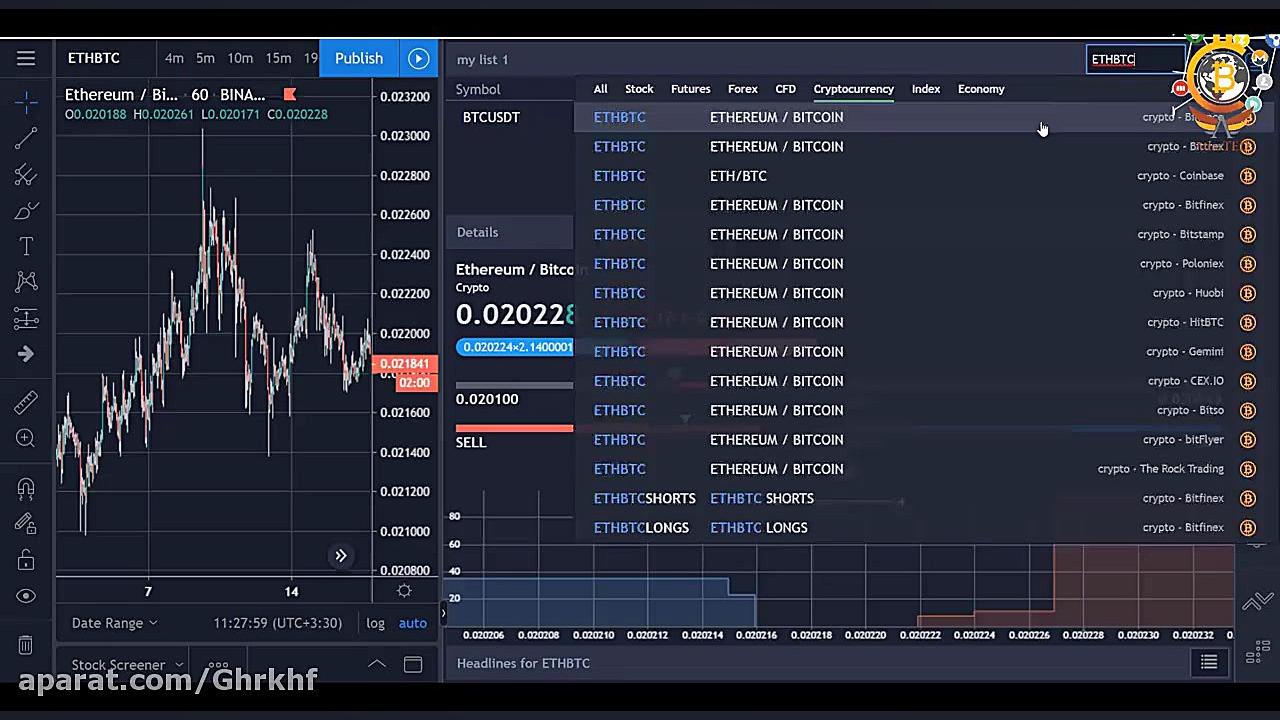Viewport: 1280px width, 720px height.
Task: Select the prediction and measurement tool
Action: pyautogui.click(x=26, y=319)
